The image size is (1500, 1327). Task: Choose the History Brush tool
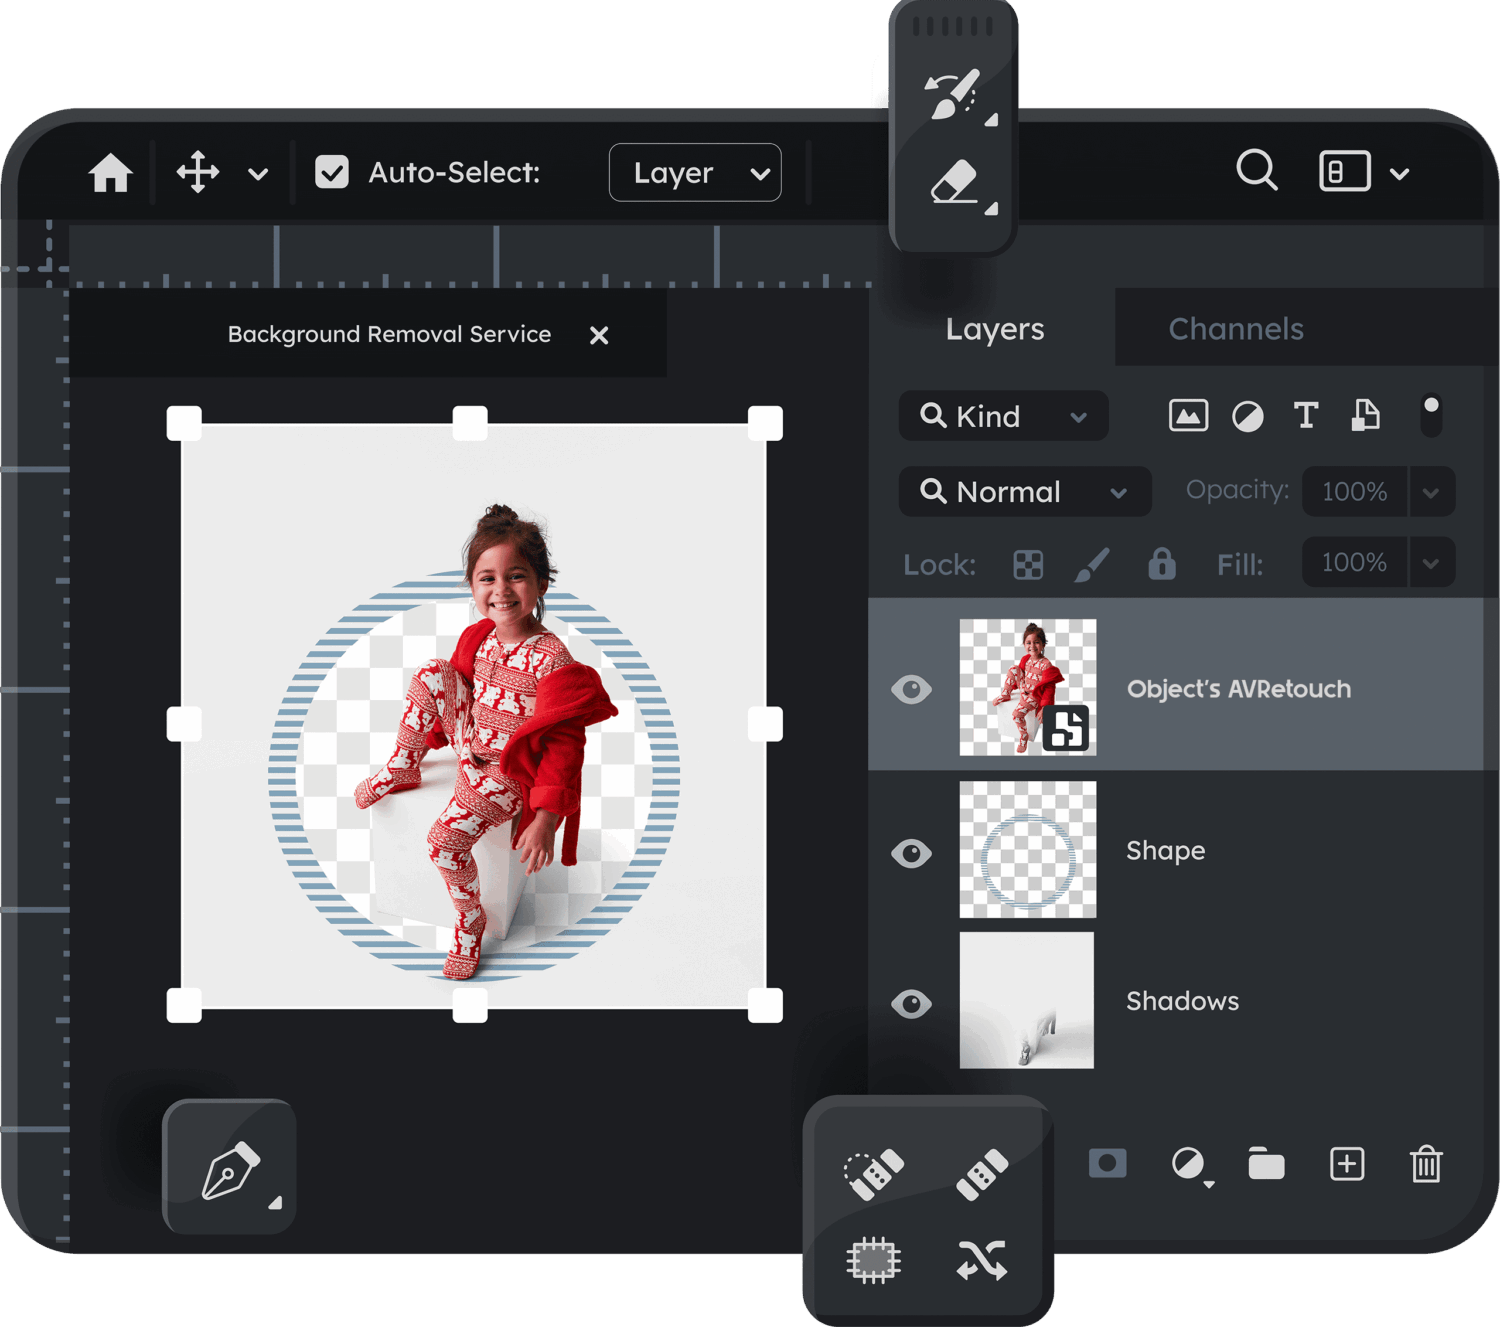[952, 95]
